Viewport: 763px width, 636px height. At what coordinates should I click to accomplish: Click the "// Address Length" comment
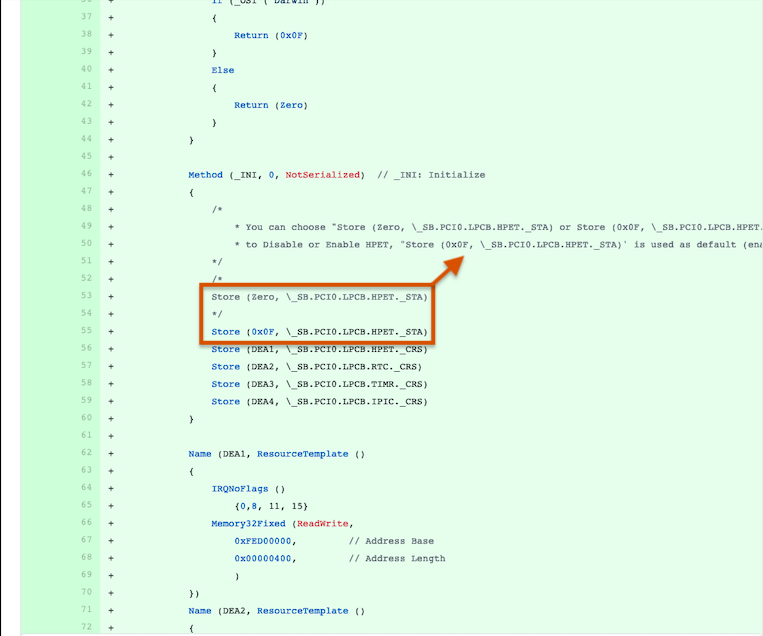pyautogui.click(x=397, y=558)
